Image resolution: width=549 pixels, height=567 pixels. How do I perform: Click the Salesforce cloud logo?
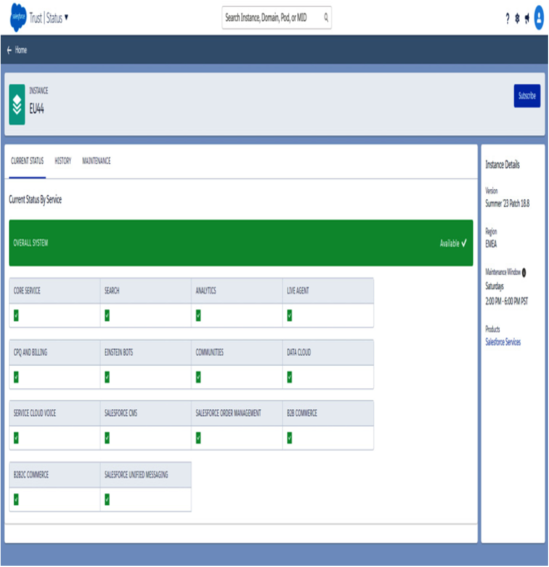[18, 17]
